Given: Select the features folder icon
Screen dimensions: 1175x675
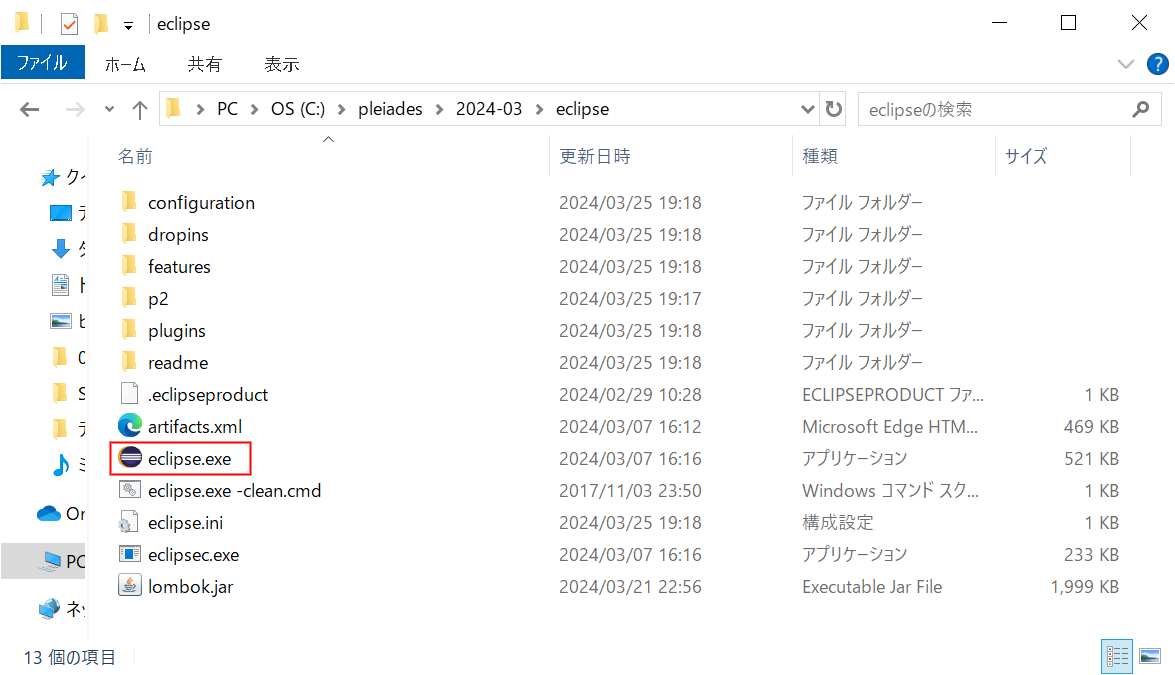Looking at the screenshot, I should [x=129, y=266].
